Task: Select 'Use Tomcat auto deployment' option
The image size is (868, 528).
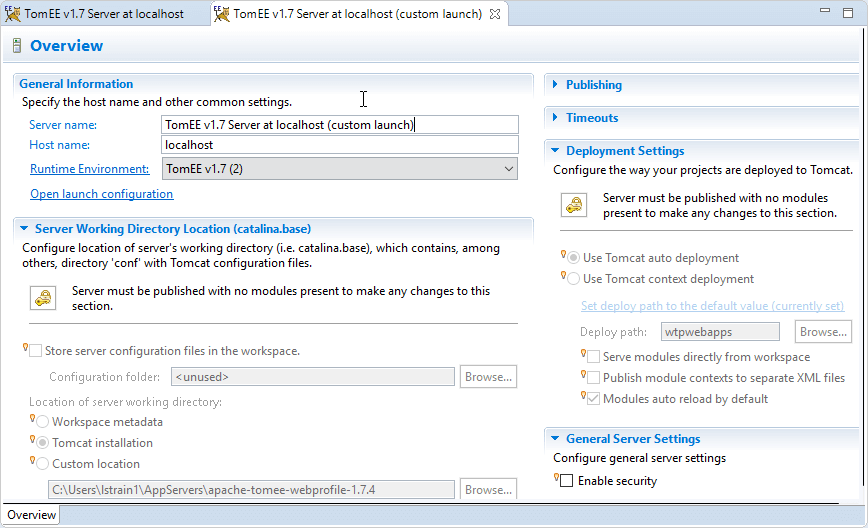Action: 574,258
